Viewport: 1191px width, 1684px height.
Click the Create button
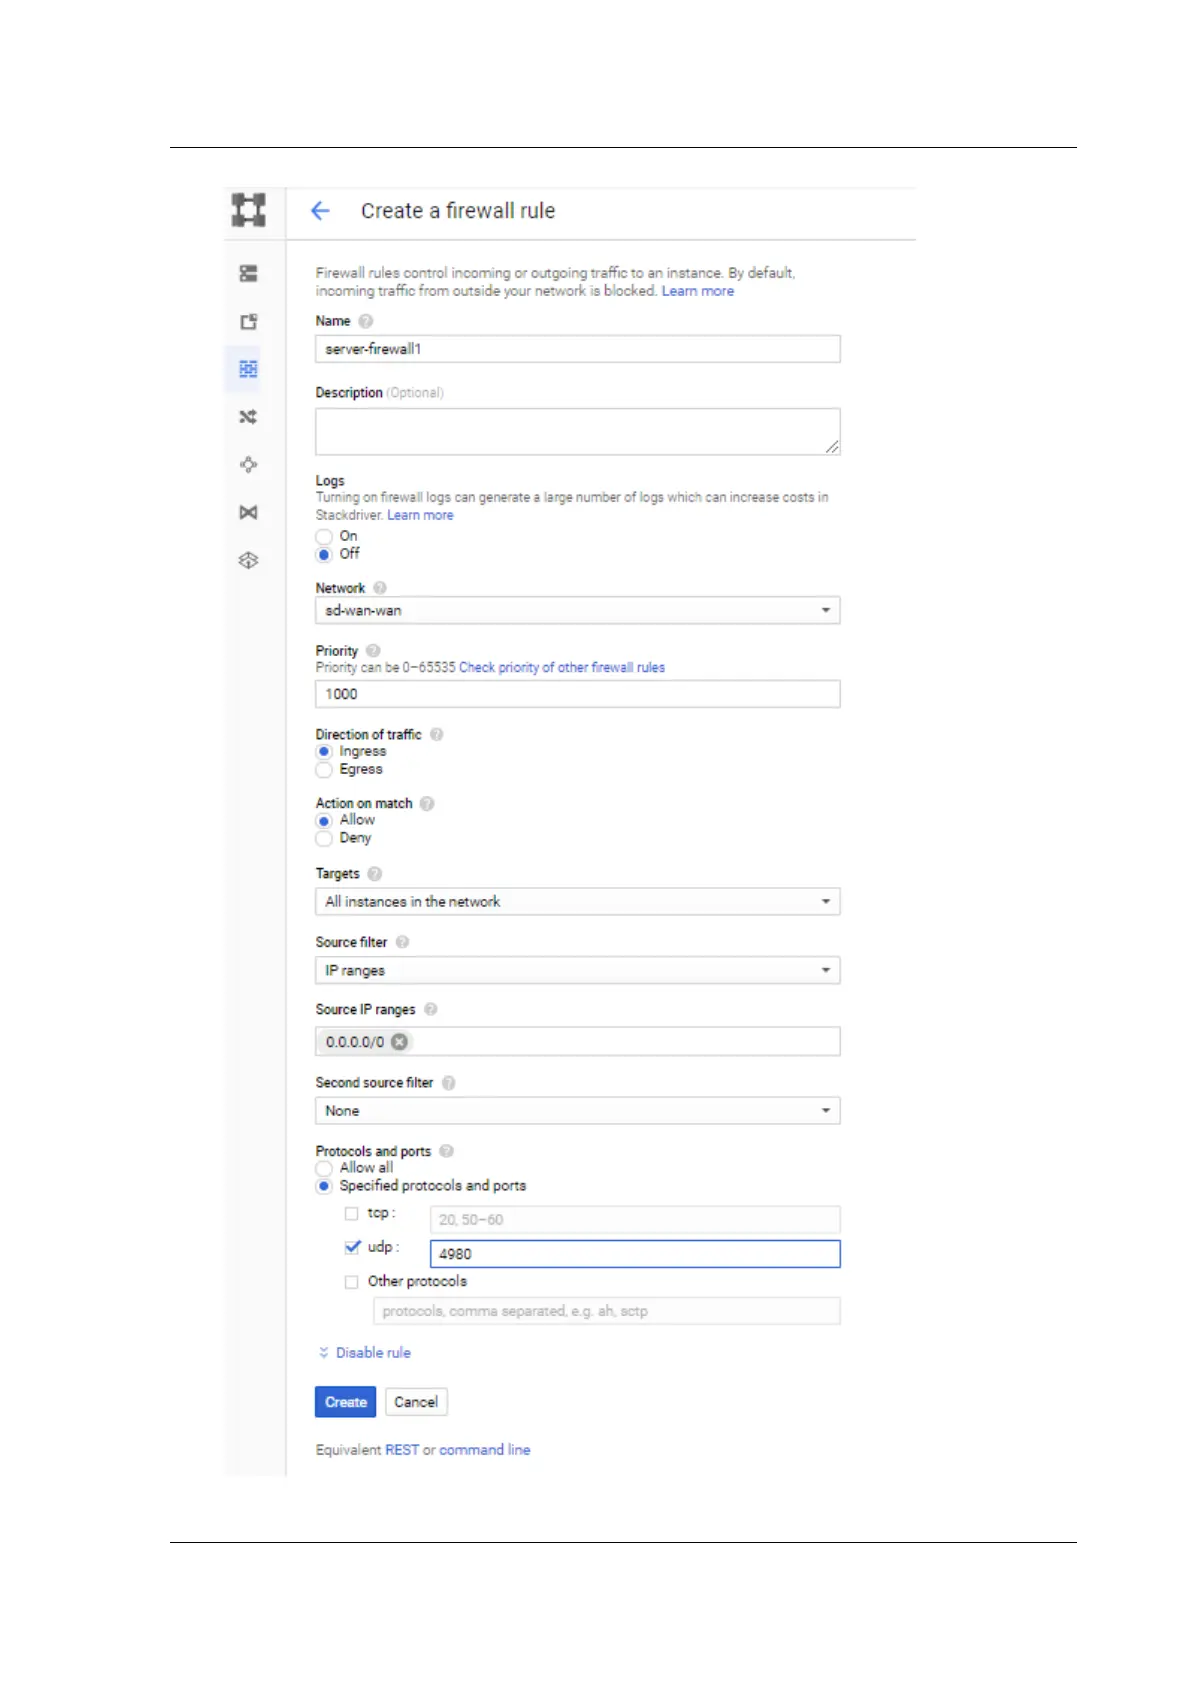[346, 1402]
